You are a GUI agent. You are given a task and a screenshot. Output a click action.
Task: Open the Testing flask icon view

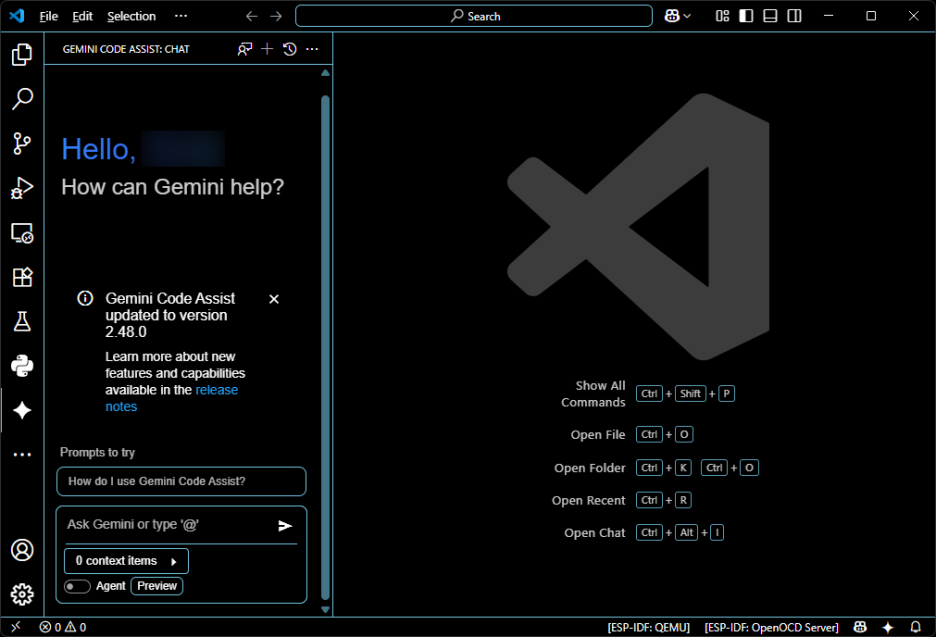pyautogui.click(x=22, y=321)
